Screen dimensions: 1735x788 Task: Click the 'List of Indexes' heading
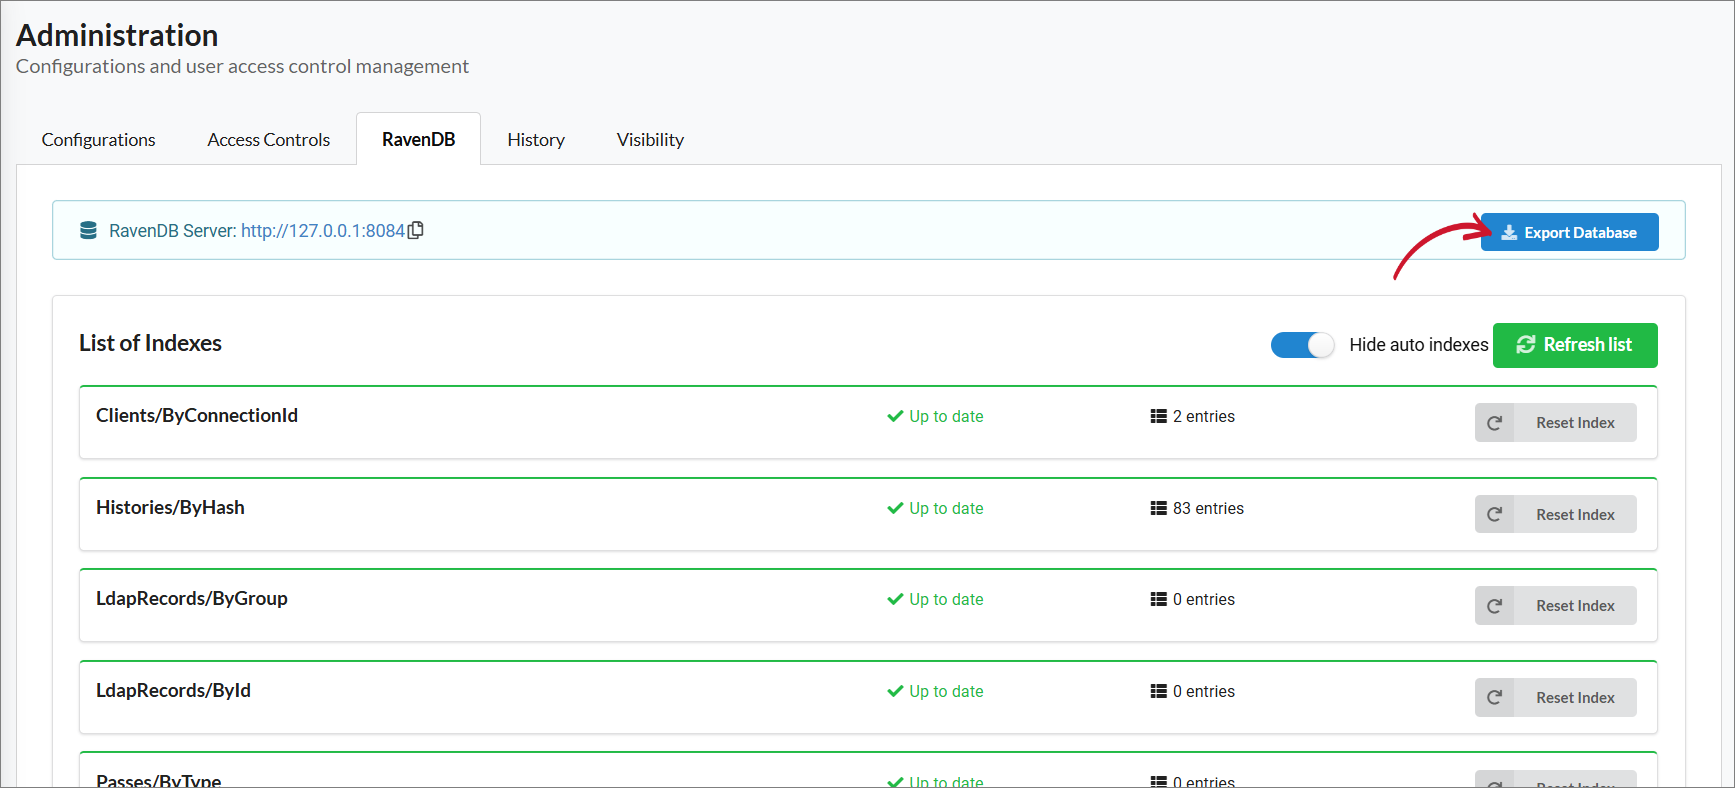click(150, 343)
